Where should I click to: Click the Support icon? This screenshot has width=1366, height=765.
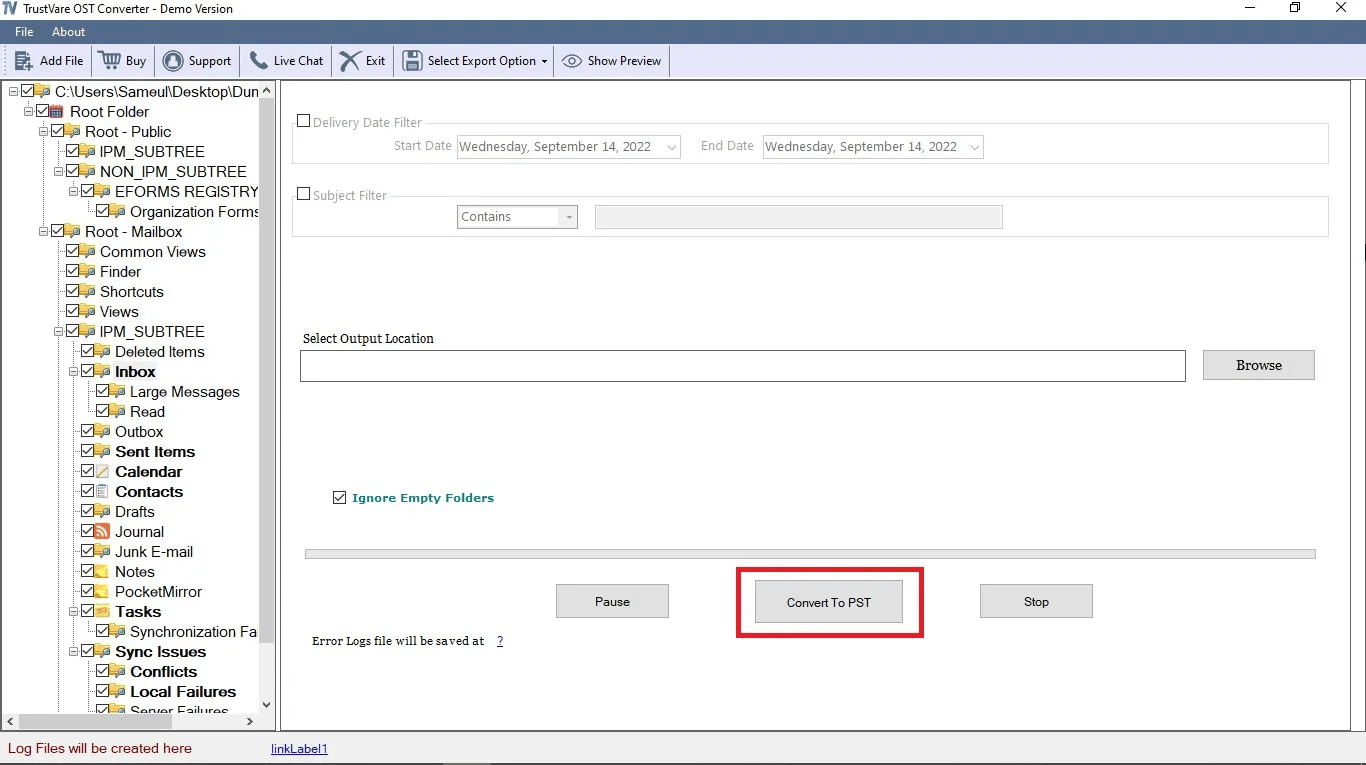click(174, 60)
